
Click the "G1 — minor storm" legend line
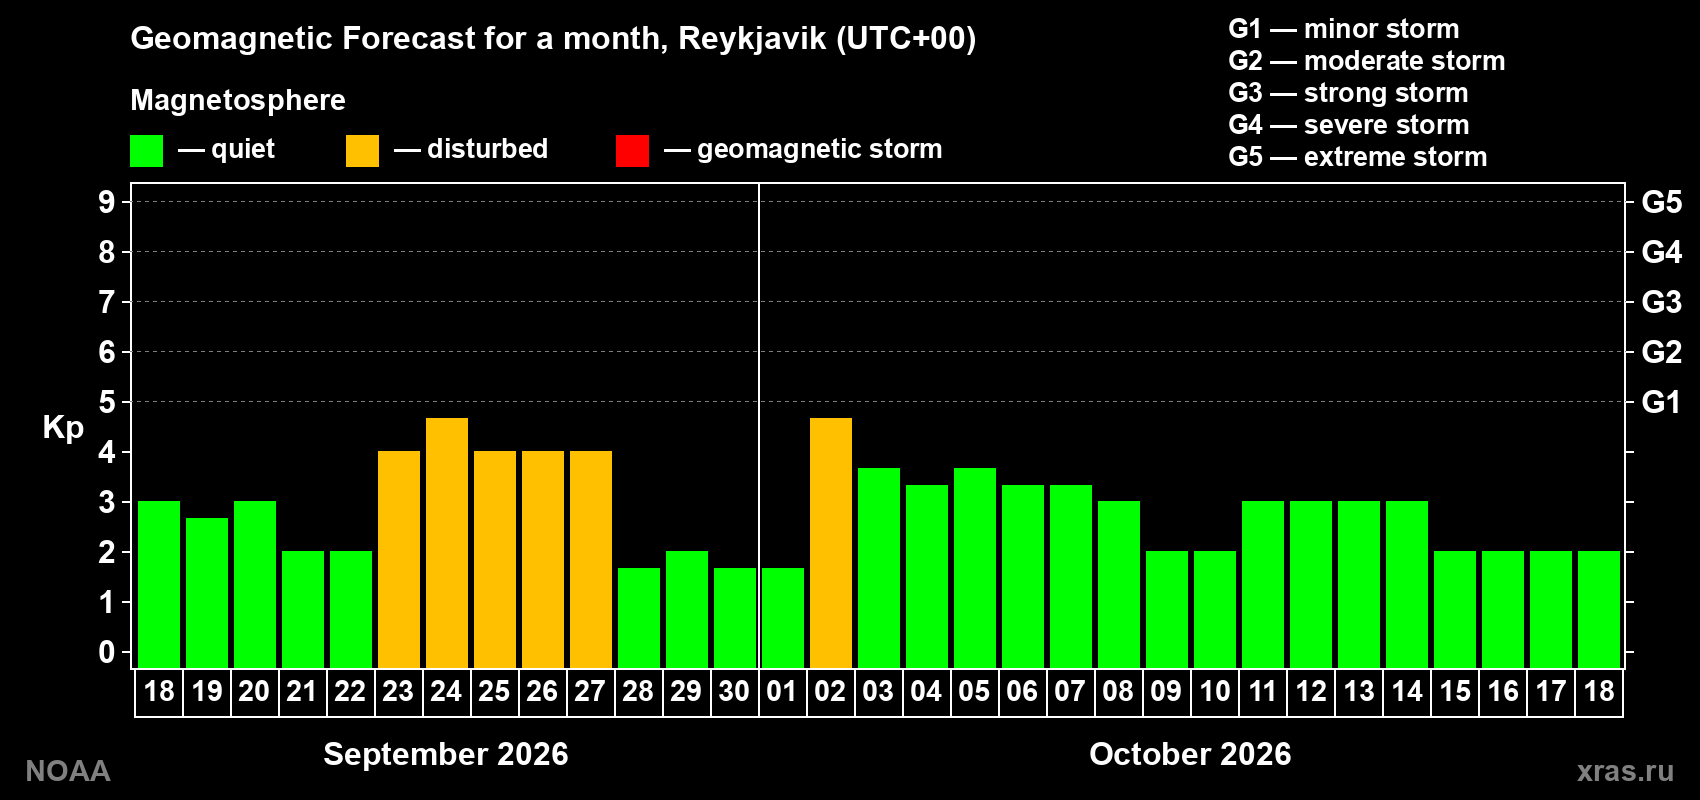pyautogui.click(x=1343, y=29)
